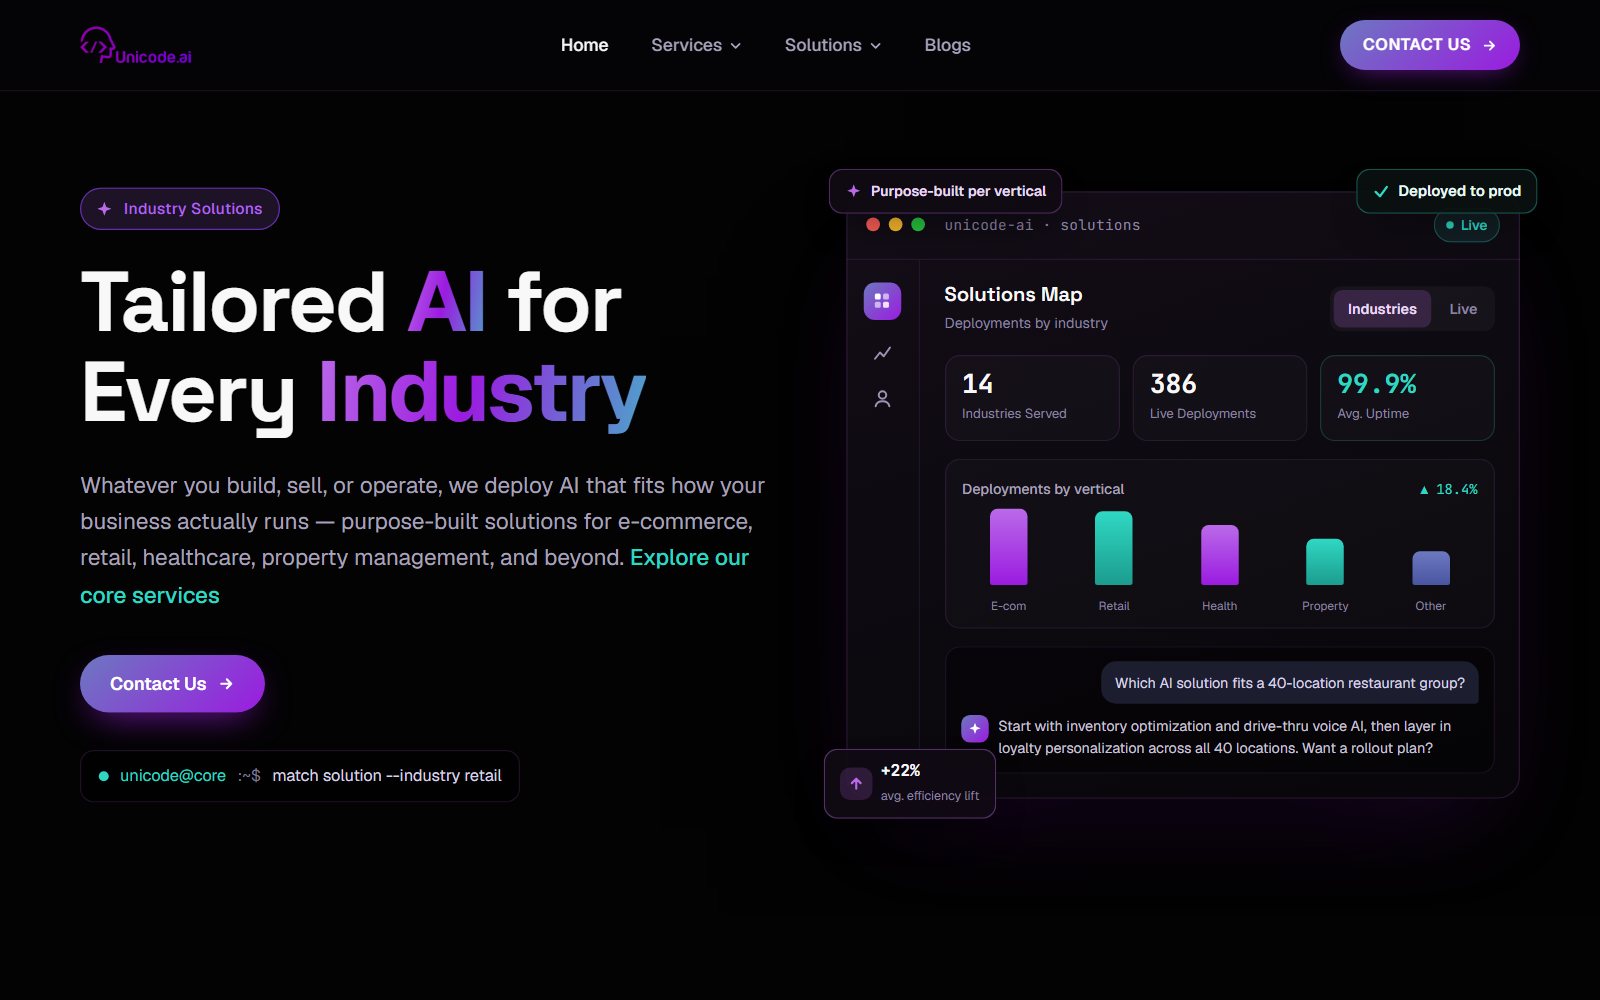Click the checkmark icon on Deployed to prod

click(1381, 191)
